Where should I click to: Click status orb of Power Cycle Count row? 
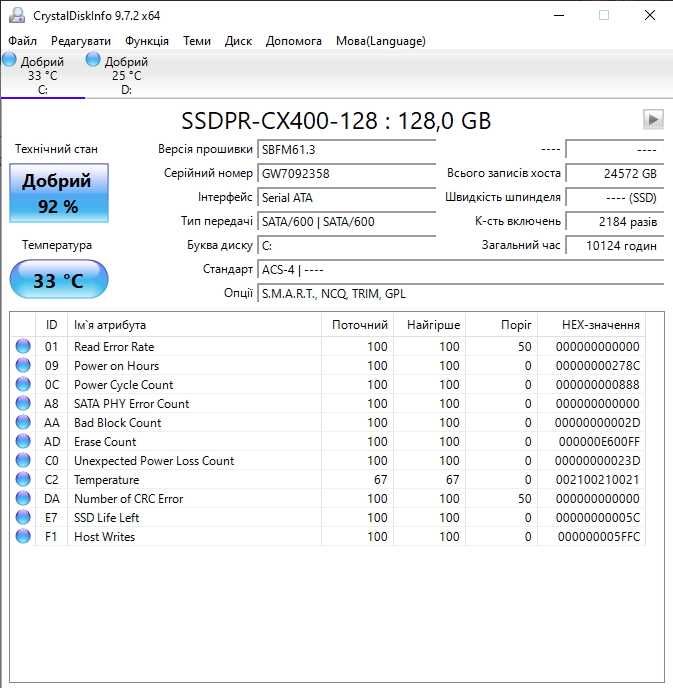(23, 384)
